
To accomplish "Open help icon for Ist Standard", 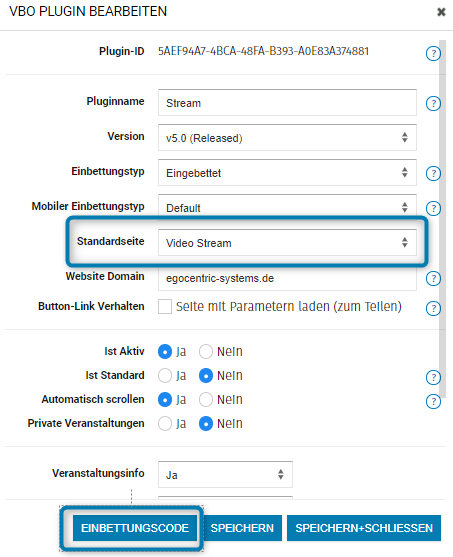I will 433,377.
